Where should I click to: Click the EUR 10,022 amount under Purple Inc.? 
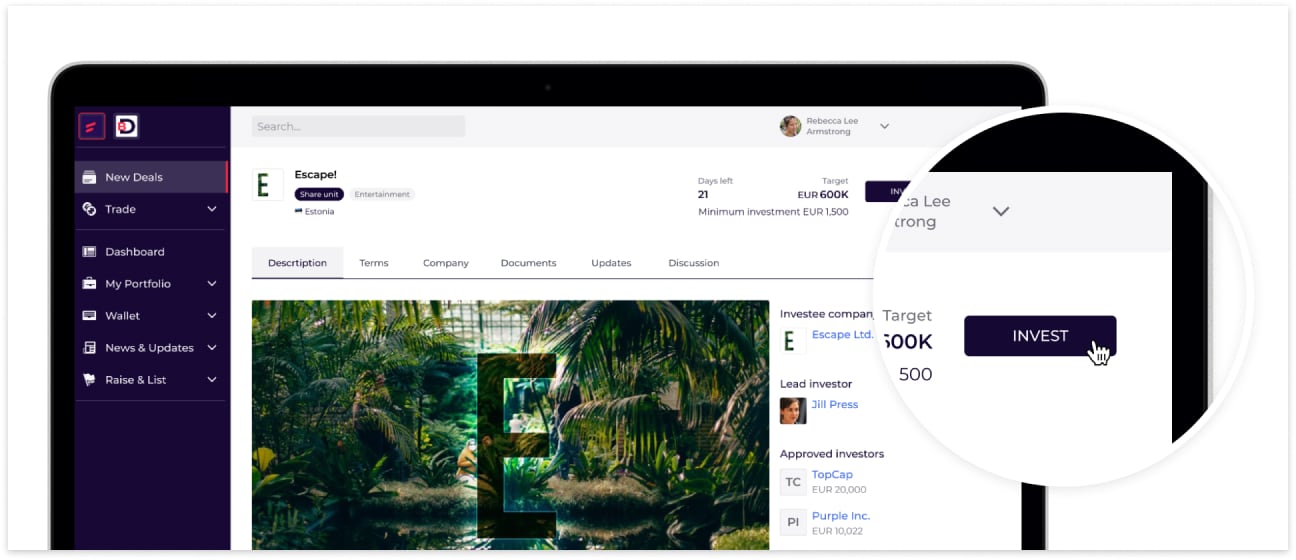click(839, 531)
